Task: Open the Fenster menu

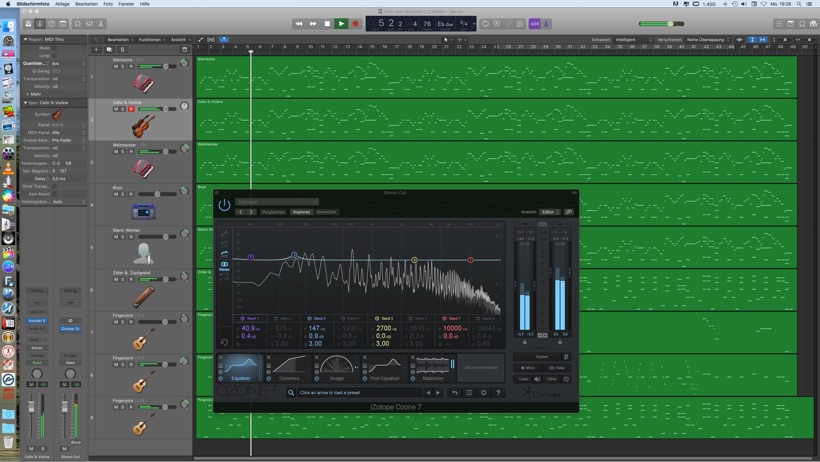Action: (x=126, y=4)
